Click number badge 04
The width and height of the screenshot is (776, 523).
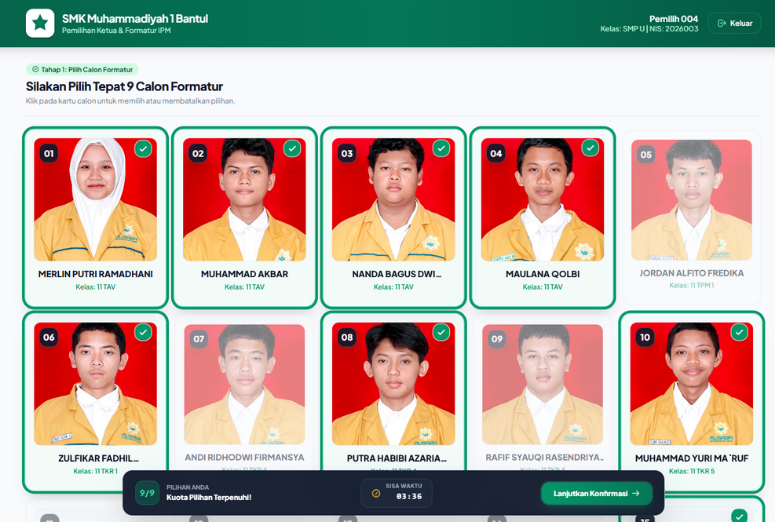point(496,153)
